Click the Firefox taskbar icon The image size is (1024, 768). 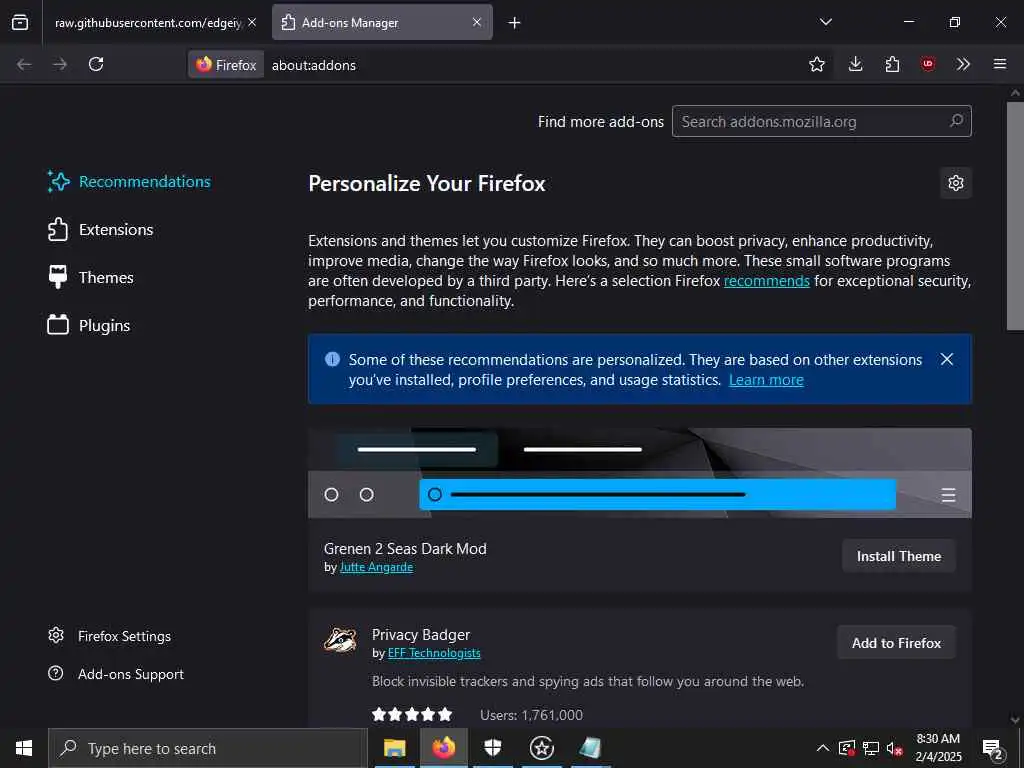(x=444, y=748)
